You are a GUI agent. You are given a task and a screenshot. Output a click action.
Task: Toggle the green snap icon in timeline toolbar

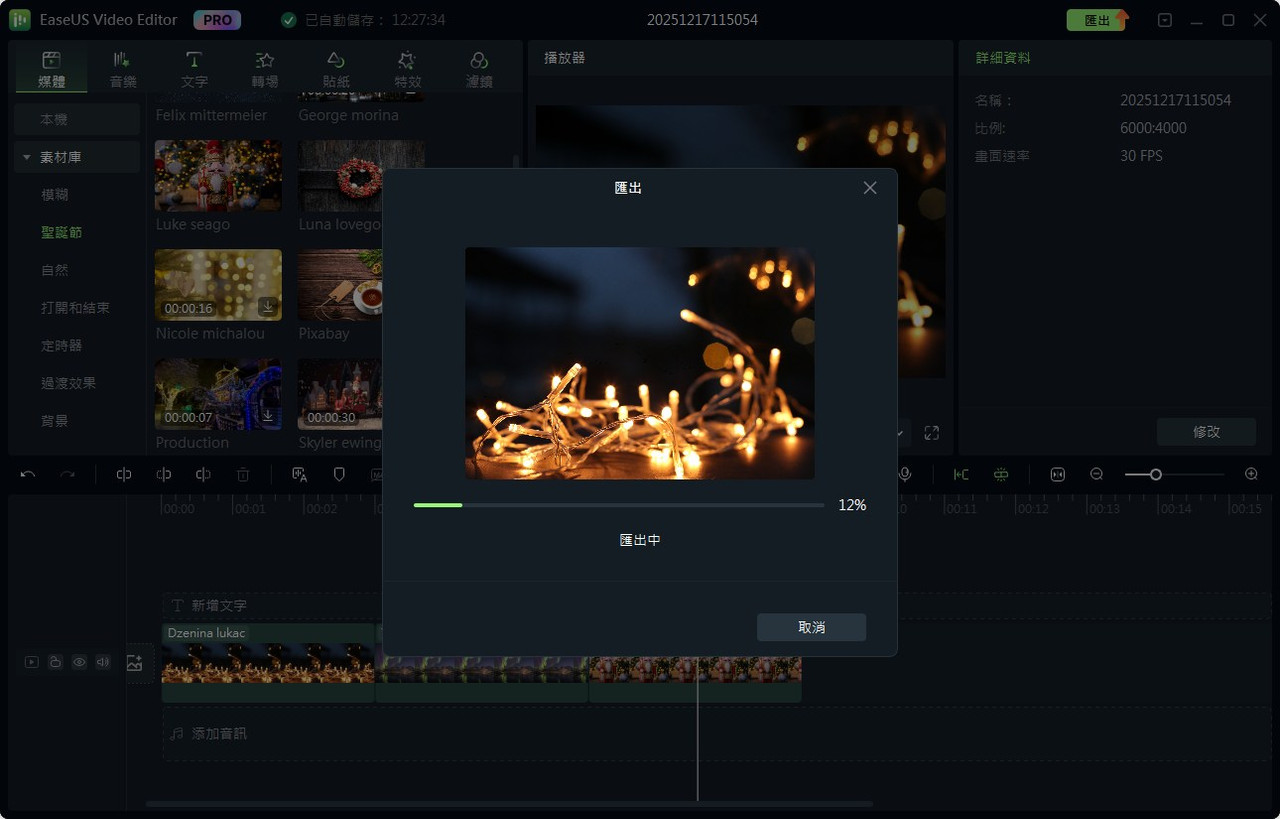tap(961, 475)
